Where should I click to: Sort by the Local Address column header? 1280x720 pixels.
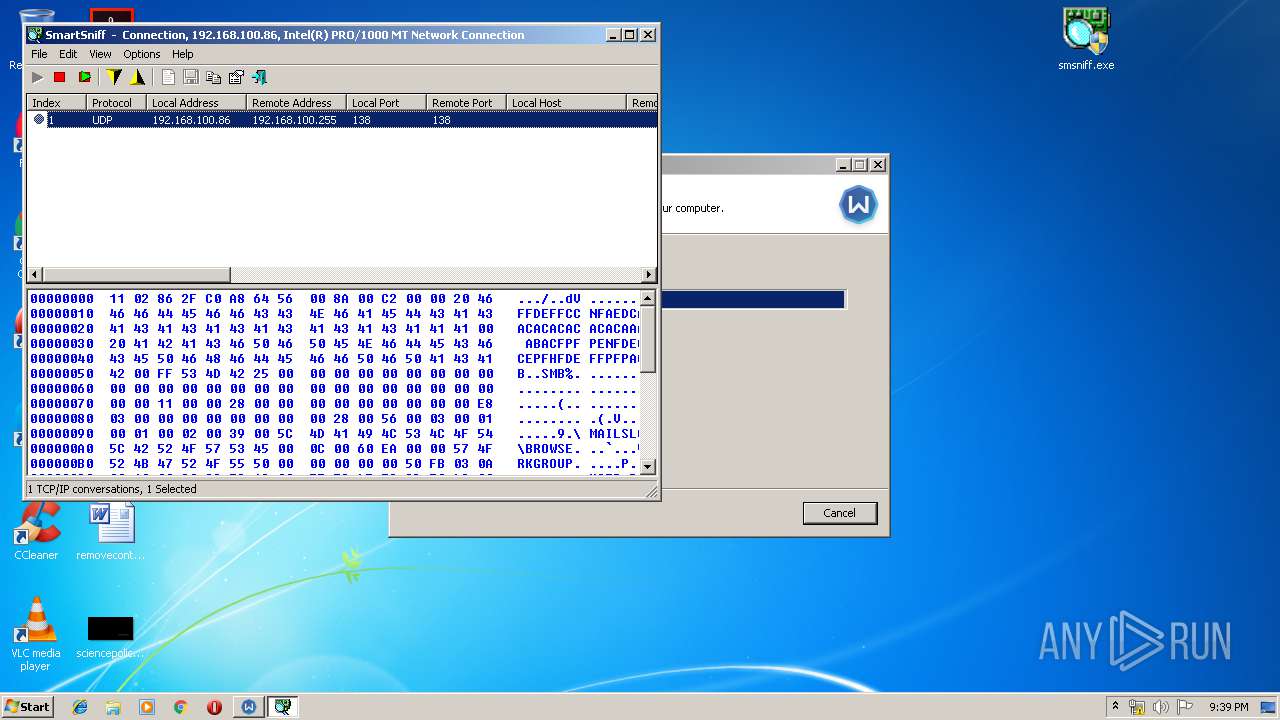(196, 103)
